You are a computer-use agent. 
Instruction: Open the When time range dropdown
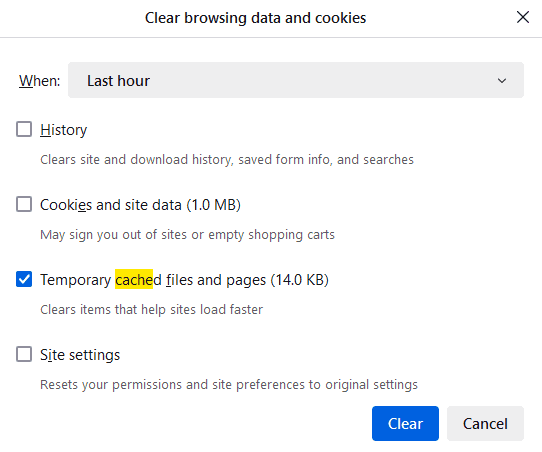pyautogui.click(x=296, y=80)
